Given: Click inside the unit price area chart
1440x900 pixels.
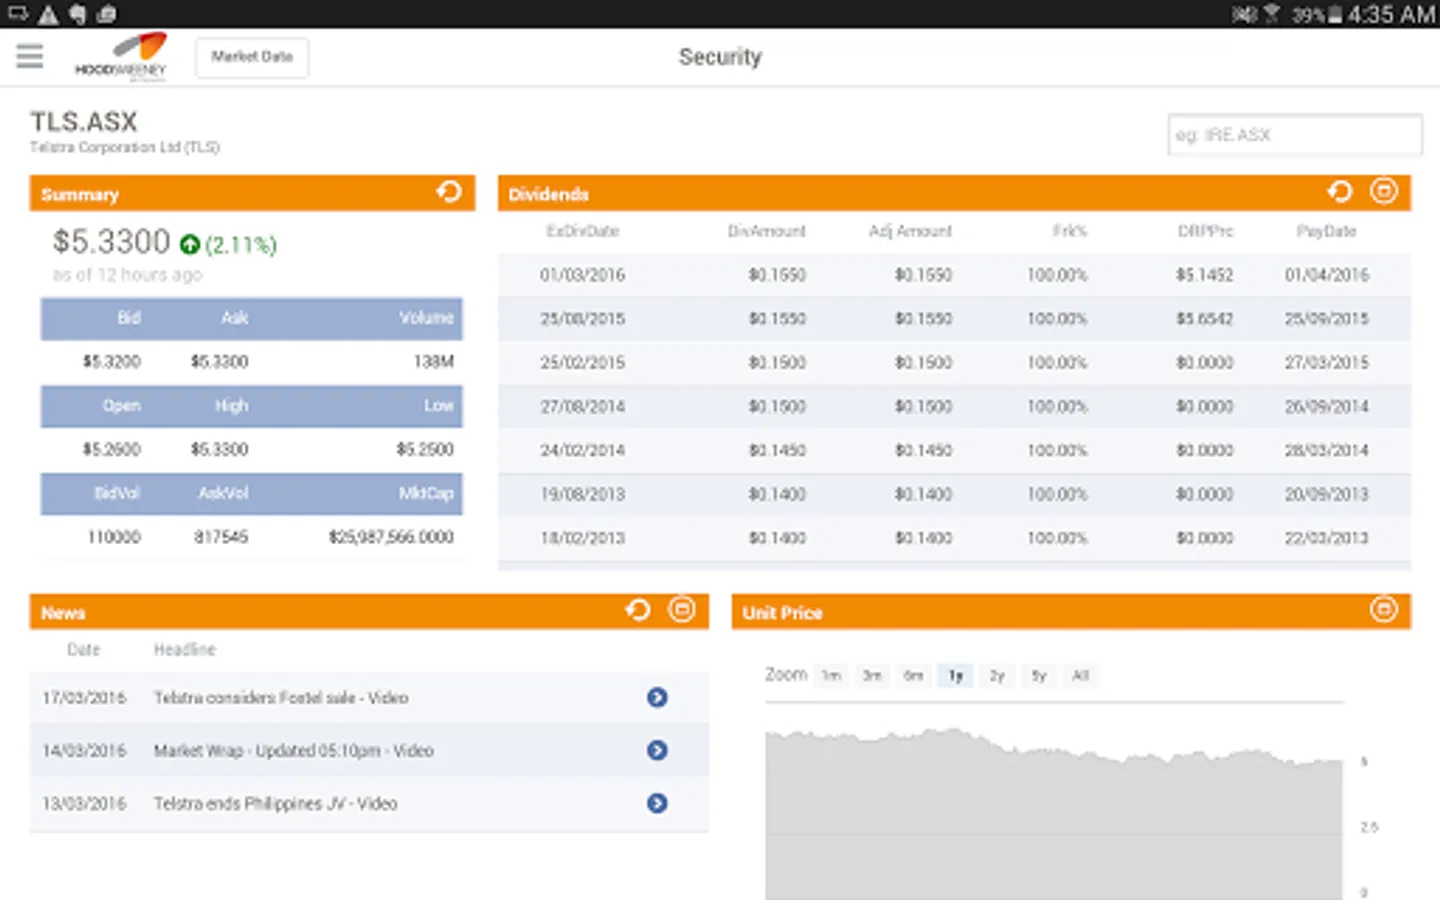Looking at the screenshot, I should (1054, 815).
